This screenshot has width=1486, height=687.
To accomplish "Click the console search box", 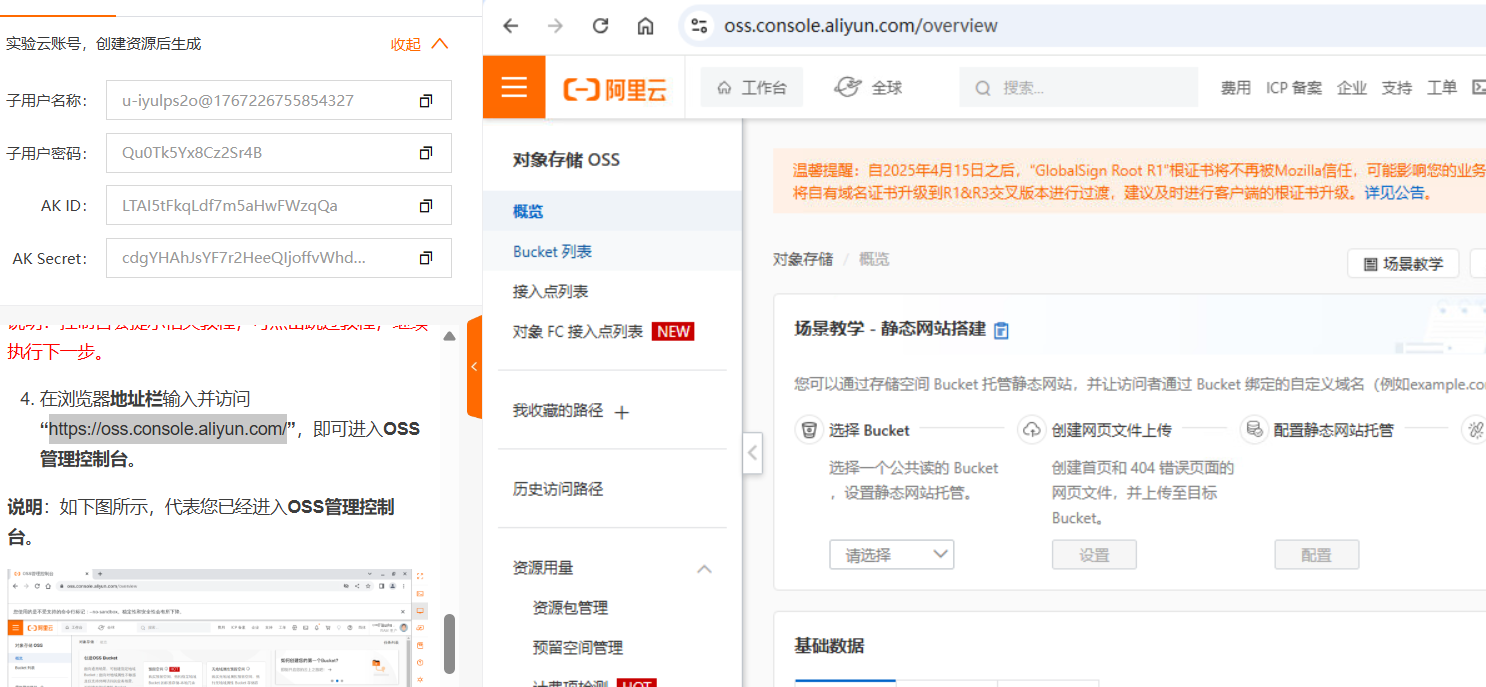I will pos(1079,88).
